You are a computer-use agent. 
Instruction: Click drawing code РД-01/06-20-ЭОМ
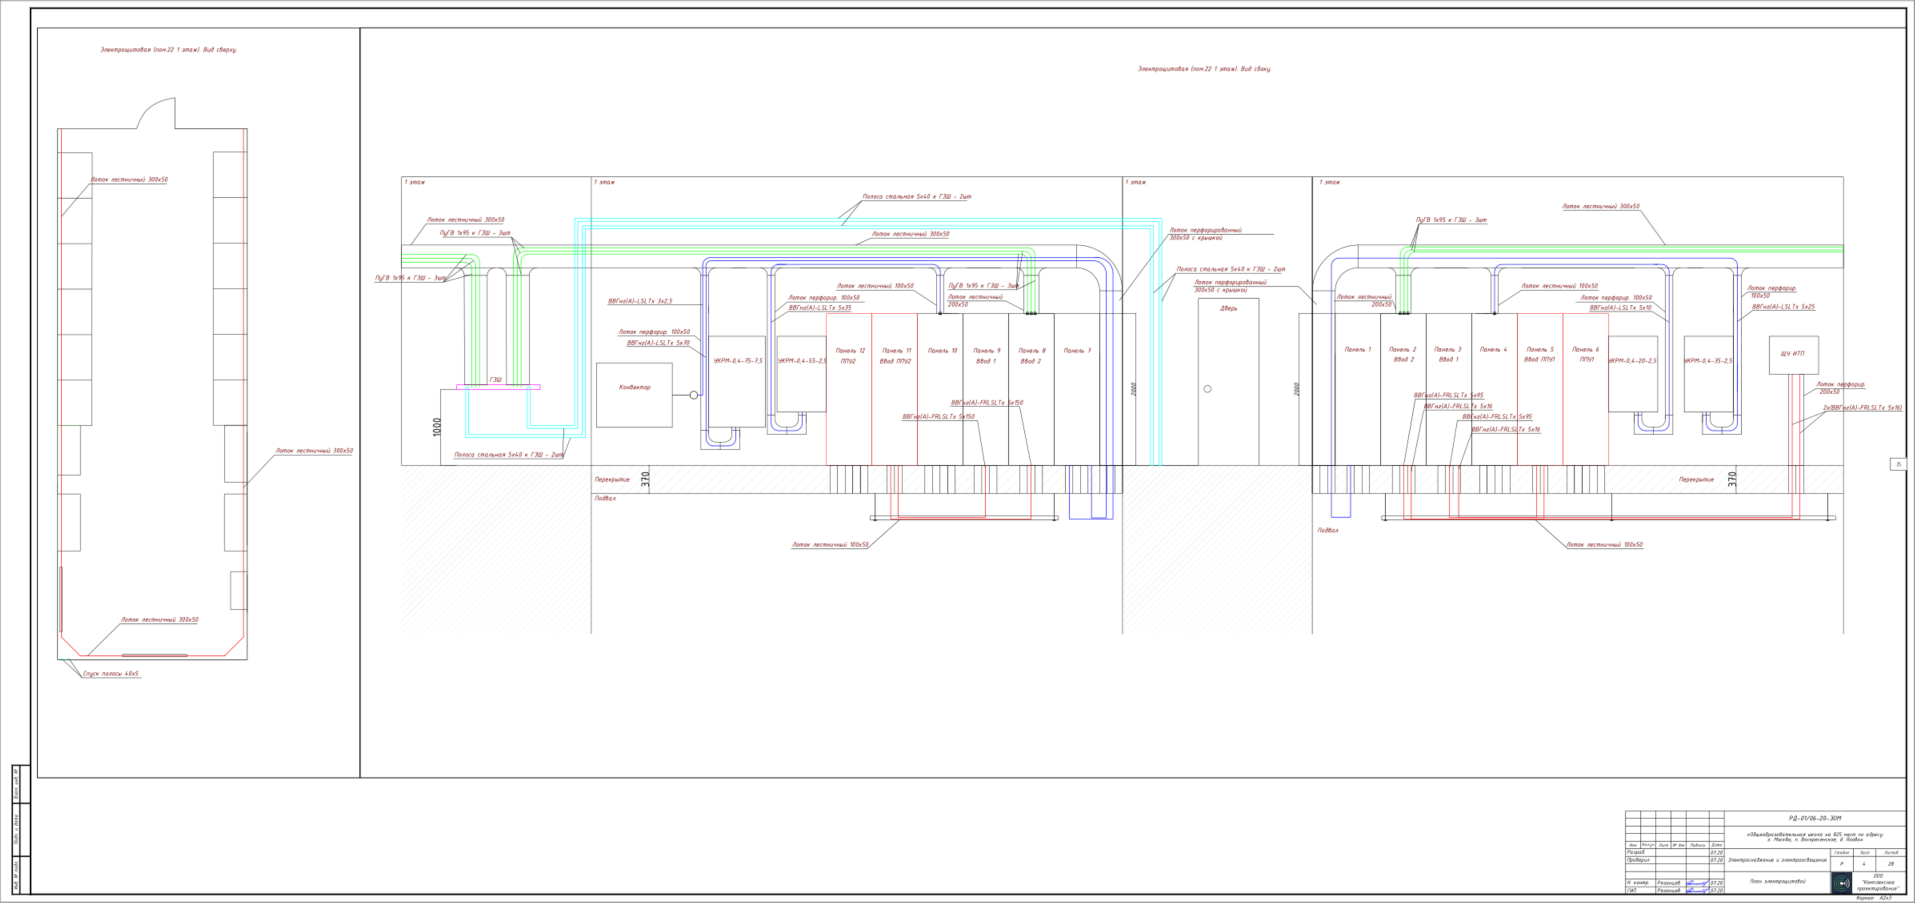click(1815, 818)
